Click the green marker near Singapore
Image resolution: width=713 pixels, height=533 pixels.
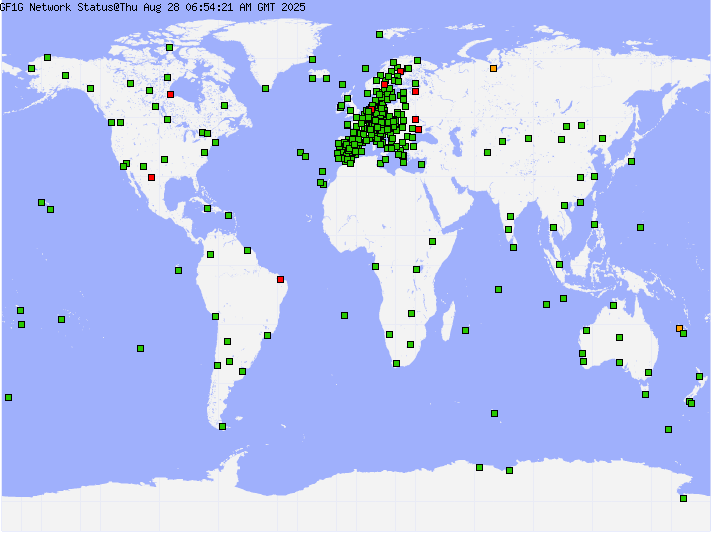(x=560, y=265)
